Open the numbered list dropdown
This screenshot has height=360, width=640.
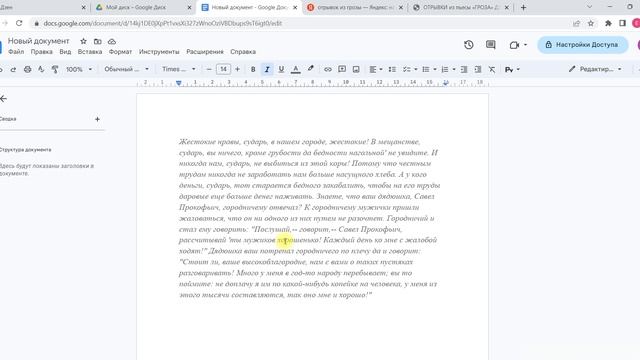click(x=448, y=69)
